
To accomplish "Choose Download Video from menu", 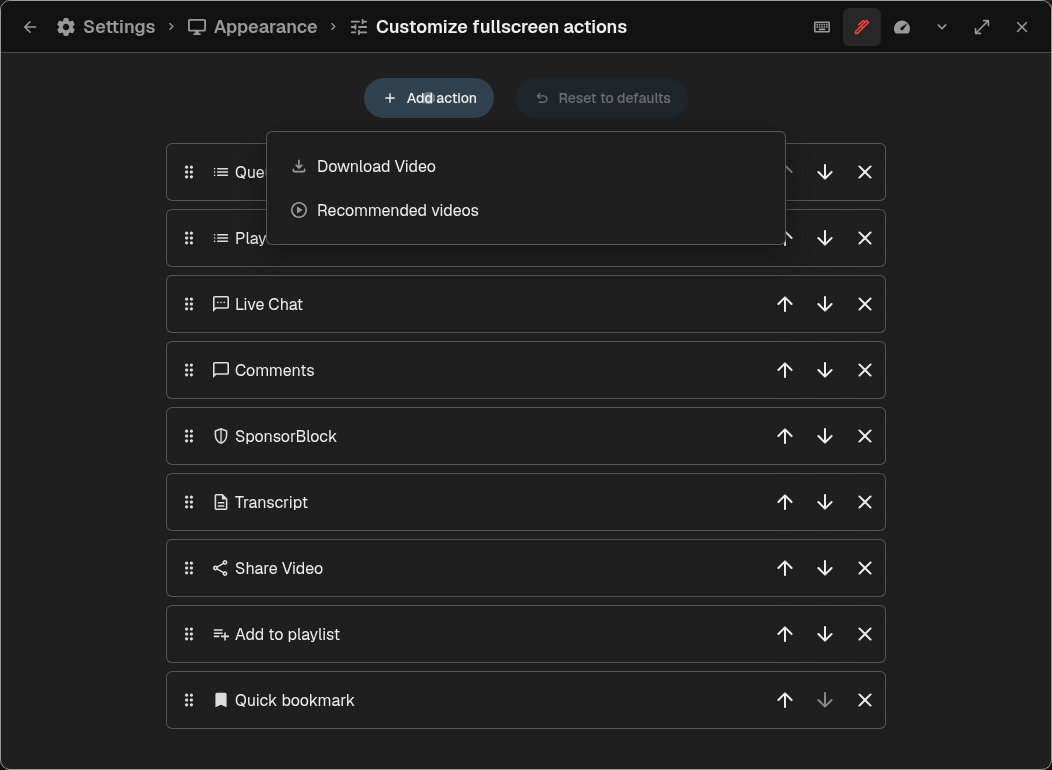I will click(x=526, y=166).
